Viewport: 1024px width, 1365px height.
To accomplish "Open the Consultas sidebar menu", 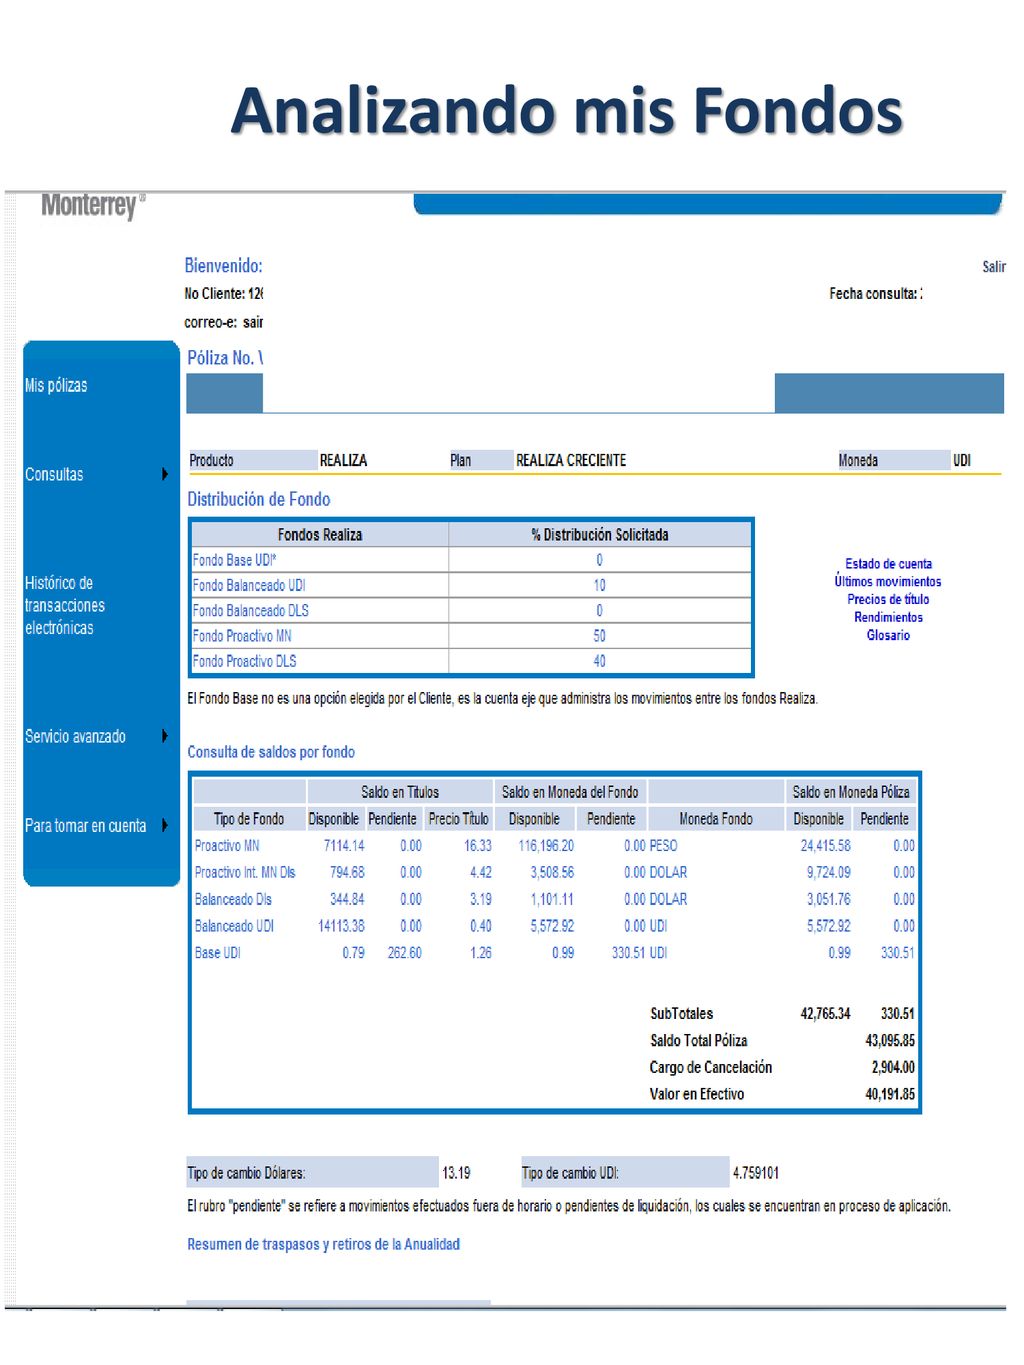I will click(x=54, y=475).
